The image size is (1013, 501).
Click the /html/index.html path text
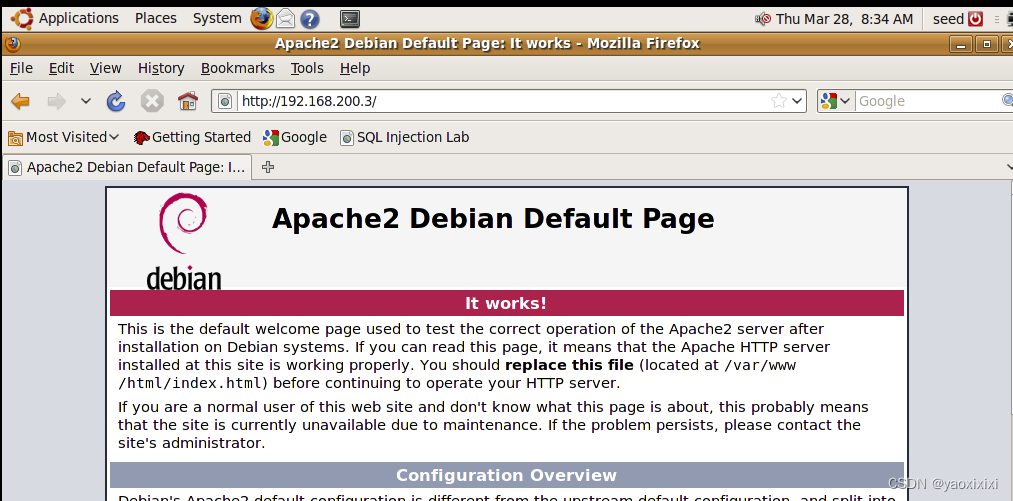click(x=189, y=383)
